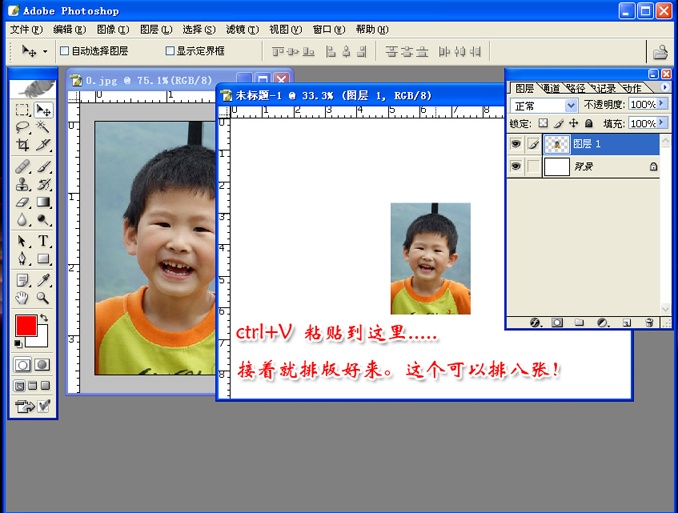Switch to 通道 channels tab
The width and height of the screenshot is (678, 513).
(550, 88)
